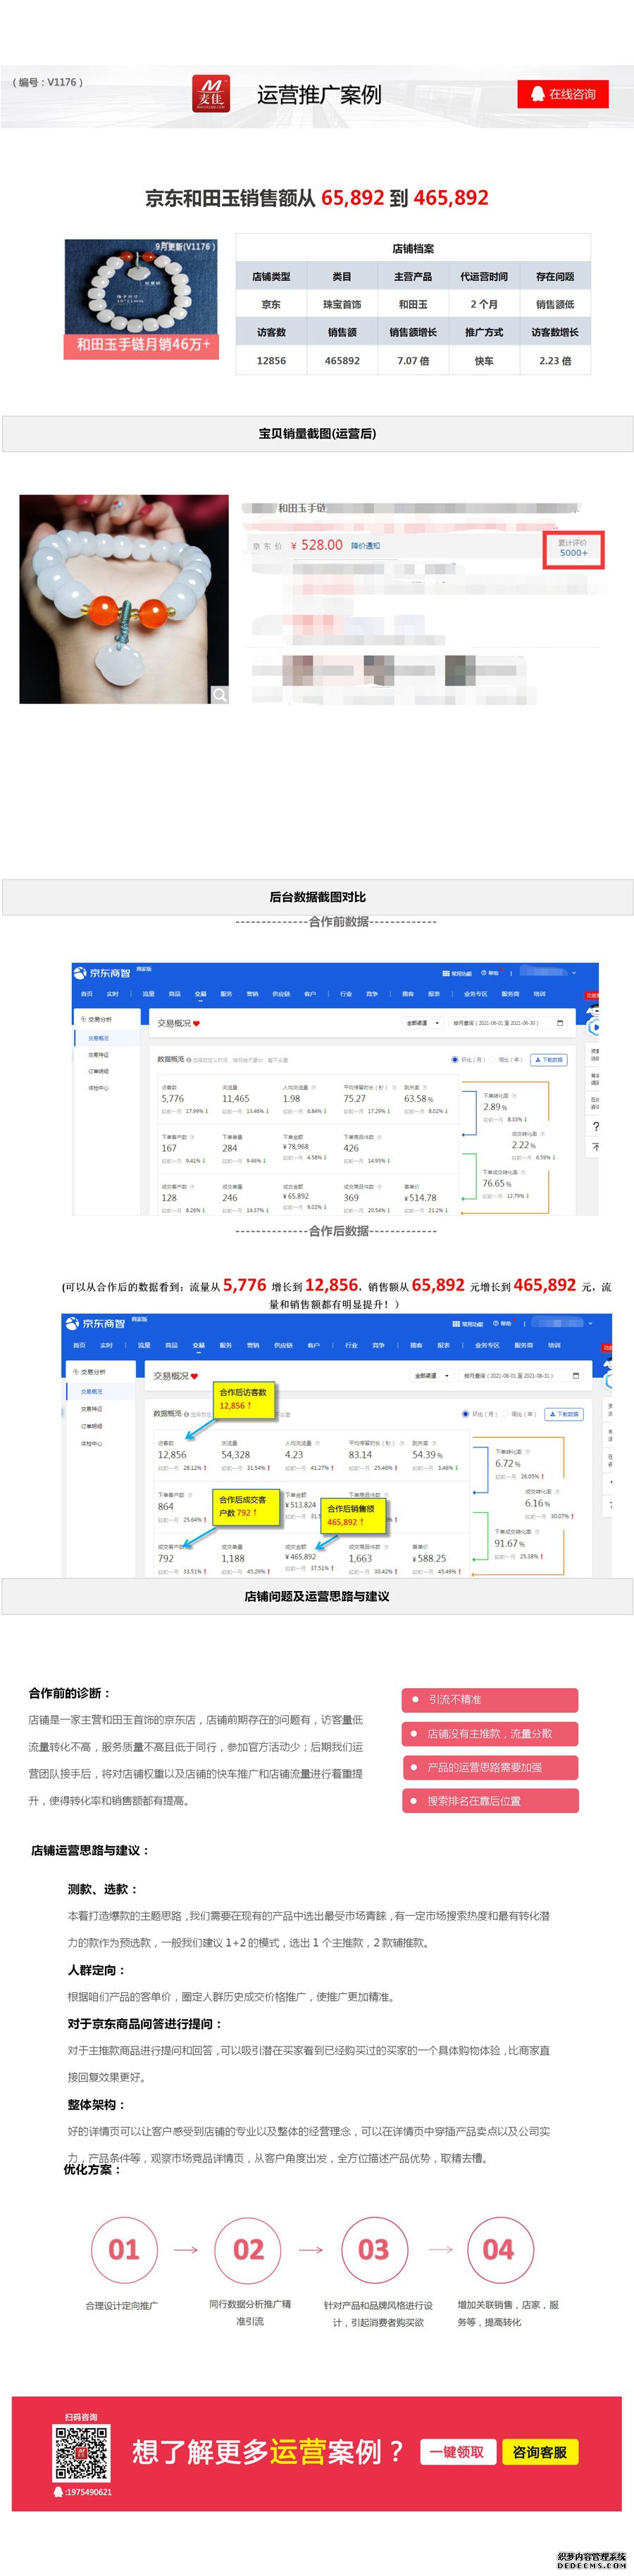Click the 快车 cell in 店铺档案
This screenshot has width=634, height=2576.
[484, 360]
